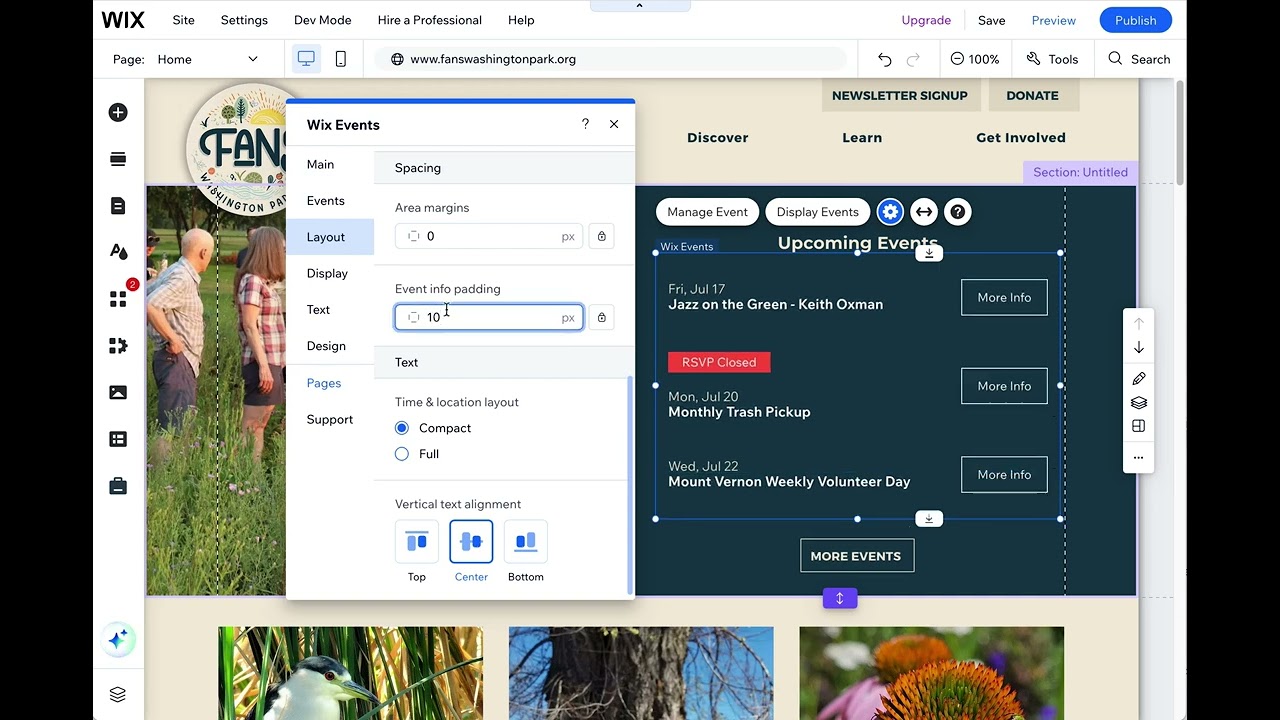Screen dimensions: 1280x720
Task: Open the Site menu
Action: pos(183,20)
